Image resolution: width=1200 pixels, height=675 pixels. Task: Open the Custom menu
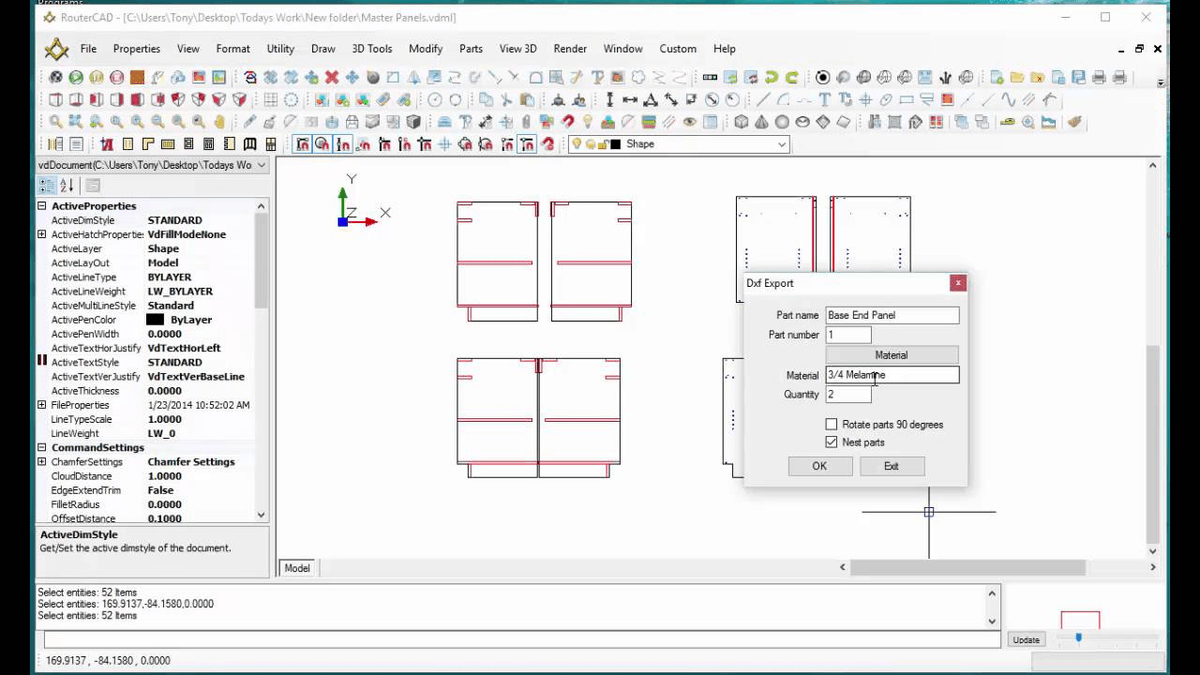click(678, 48)
